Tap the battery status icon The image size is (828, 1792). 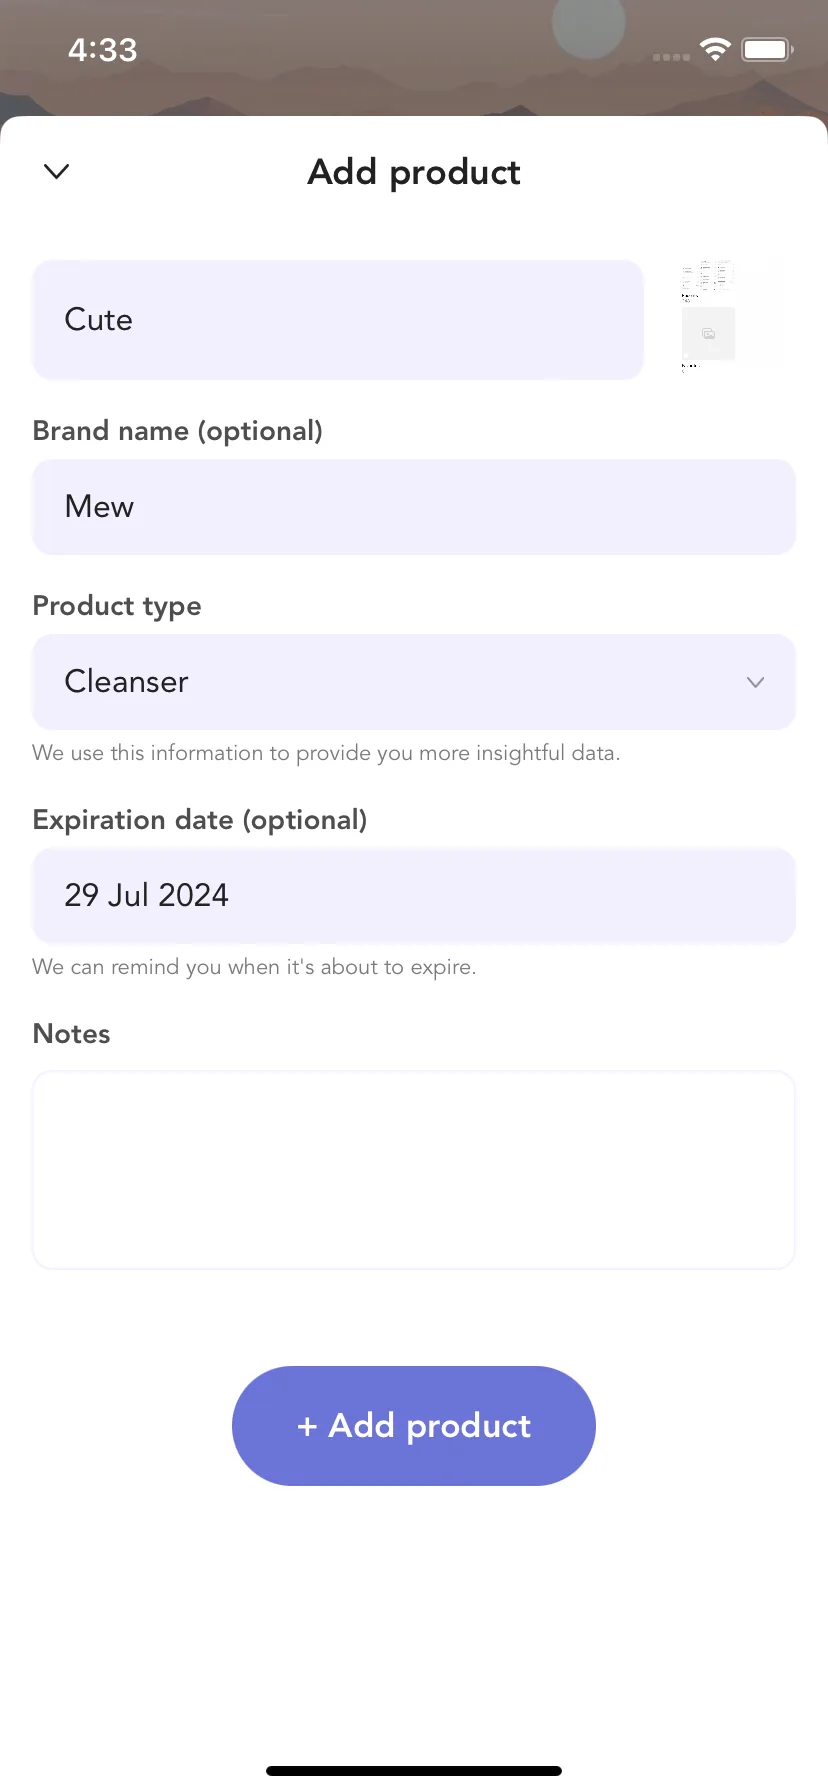(767, 49)
